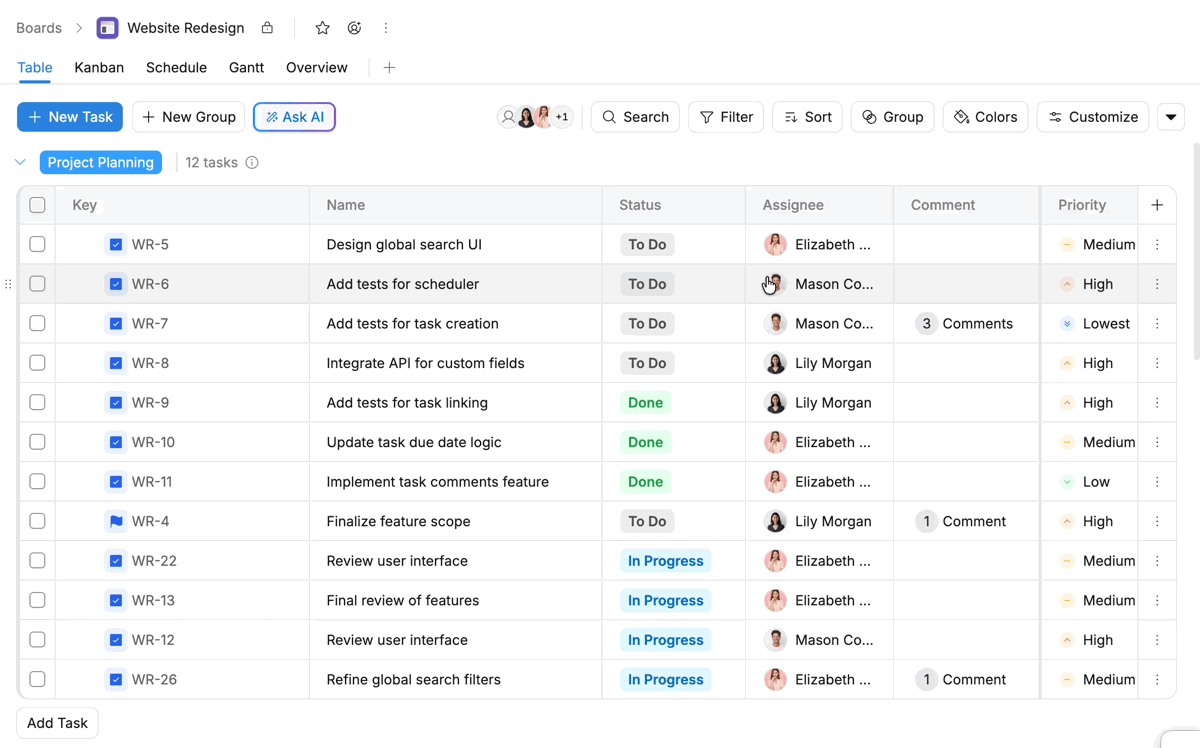Toggle the select-all header checkbox
The image size is (1200, 748).
pos(37,205)
